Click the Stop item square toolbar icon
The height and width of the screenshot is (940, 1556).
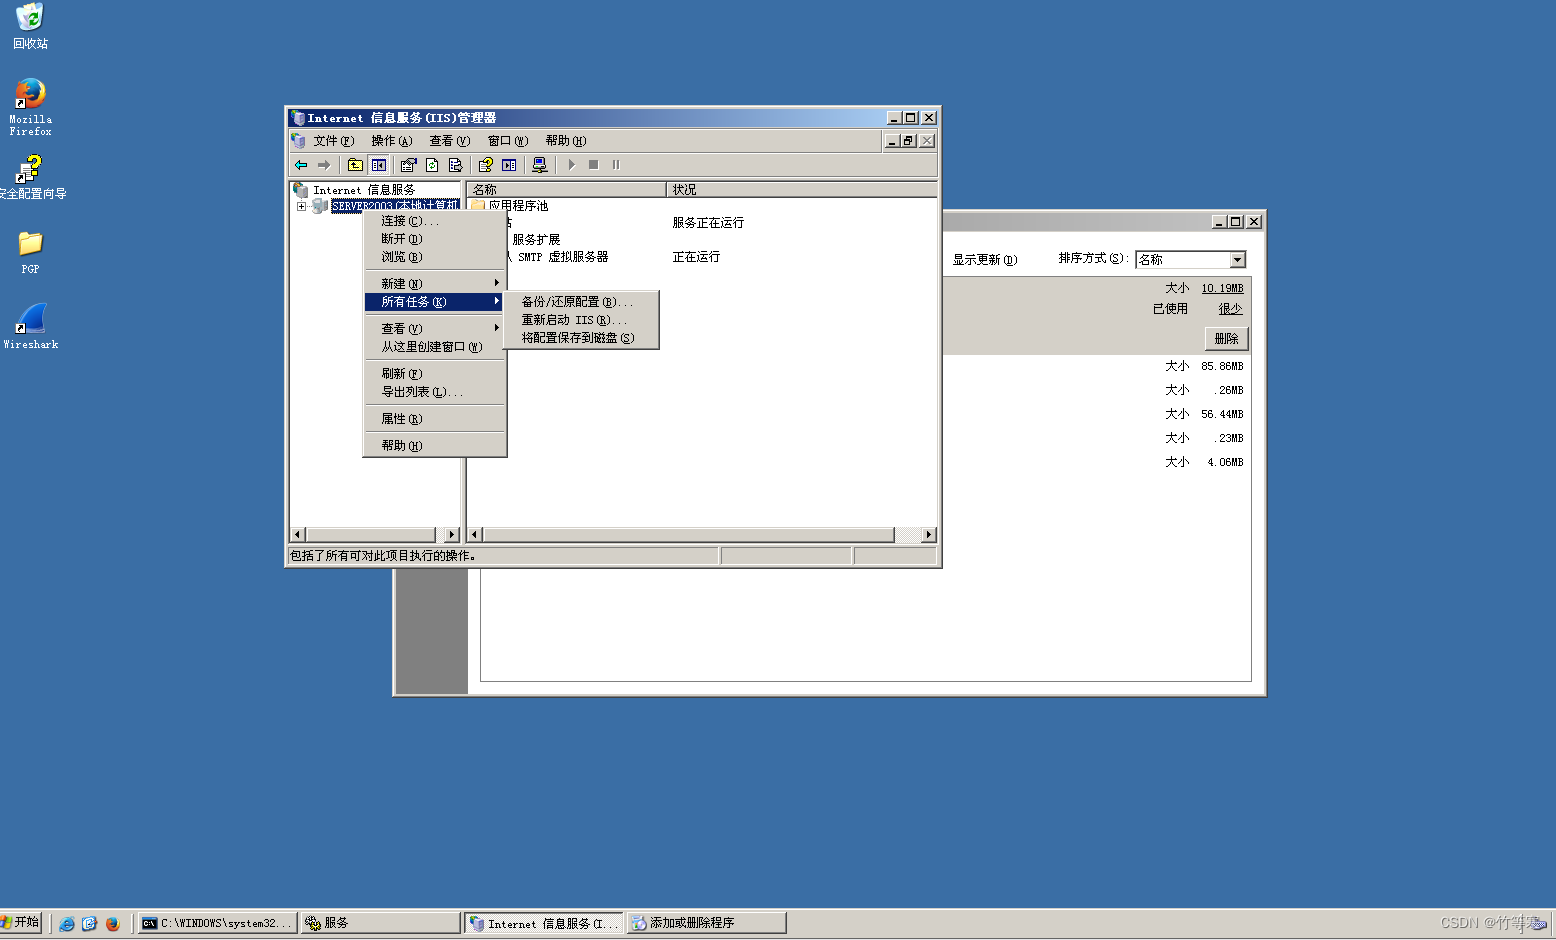coord(594,165)
